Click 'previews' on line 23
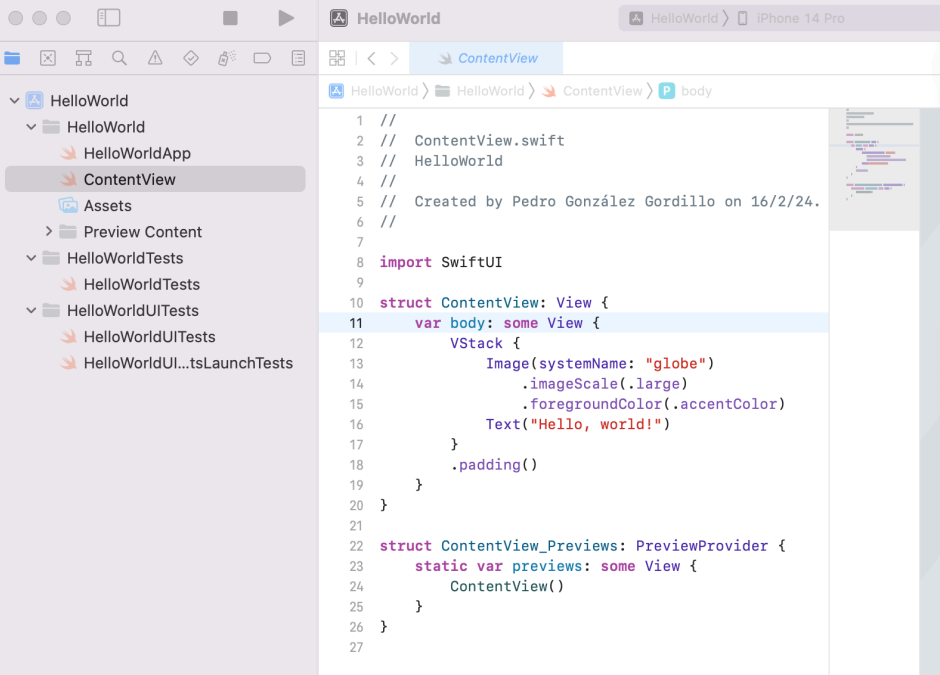Screen dimensions: 940x675 pyautogui.click(x=547, y=566)
